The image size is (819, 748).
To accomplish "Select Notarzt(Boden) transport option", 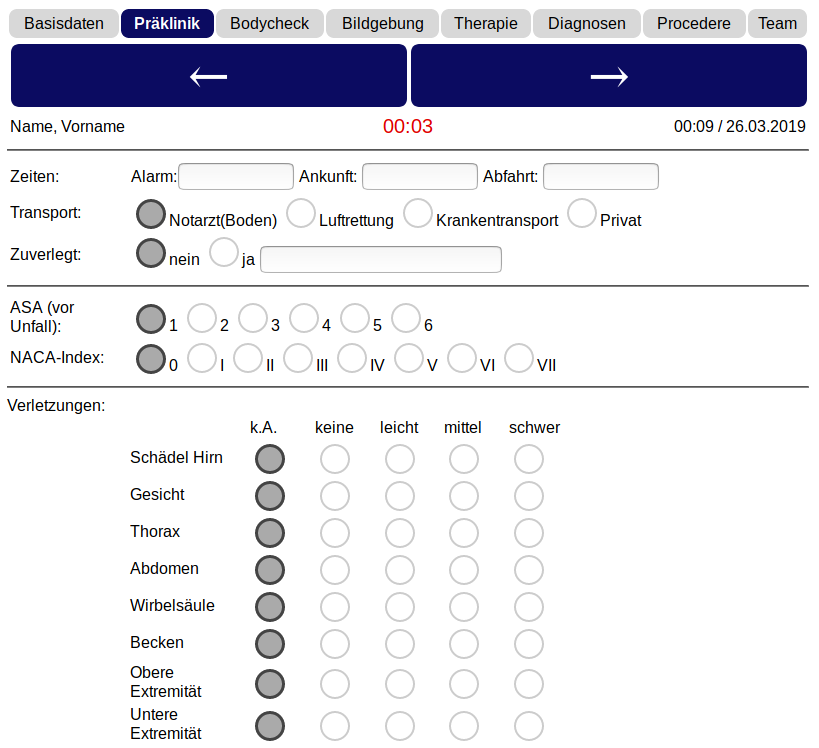I will [151, 214].
